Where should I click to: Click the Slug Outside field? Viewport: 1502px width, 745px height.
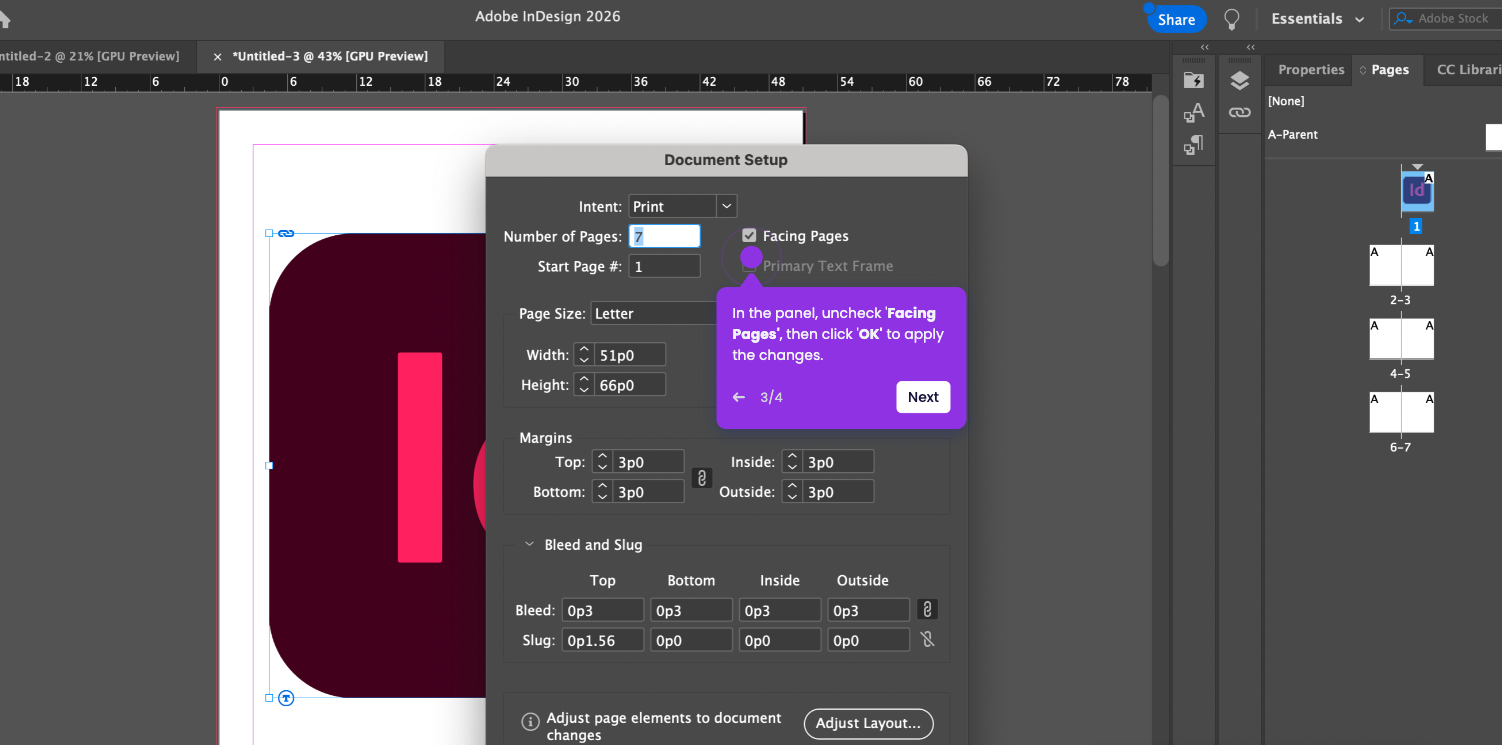click(x=868, y=640)
